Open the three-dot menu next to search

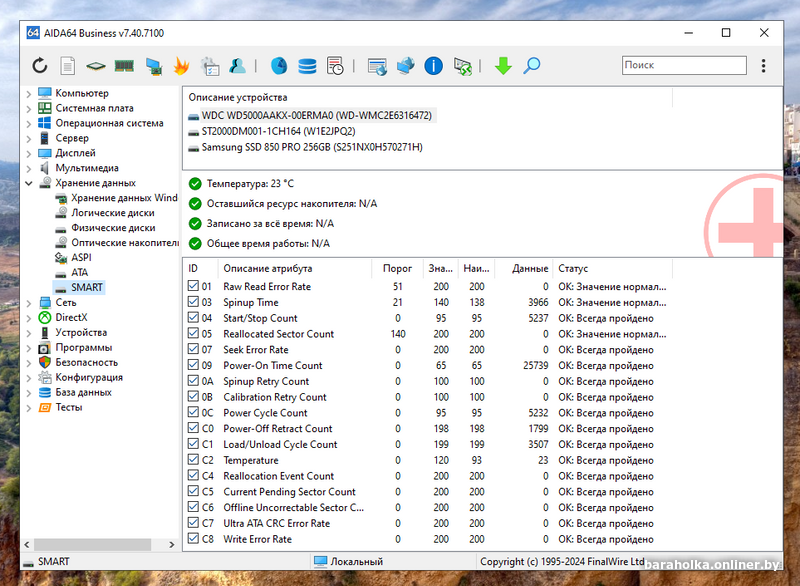point(764,66)
